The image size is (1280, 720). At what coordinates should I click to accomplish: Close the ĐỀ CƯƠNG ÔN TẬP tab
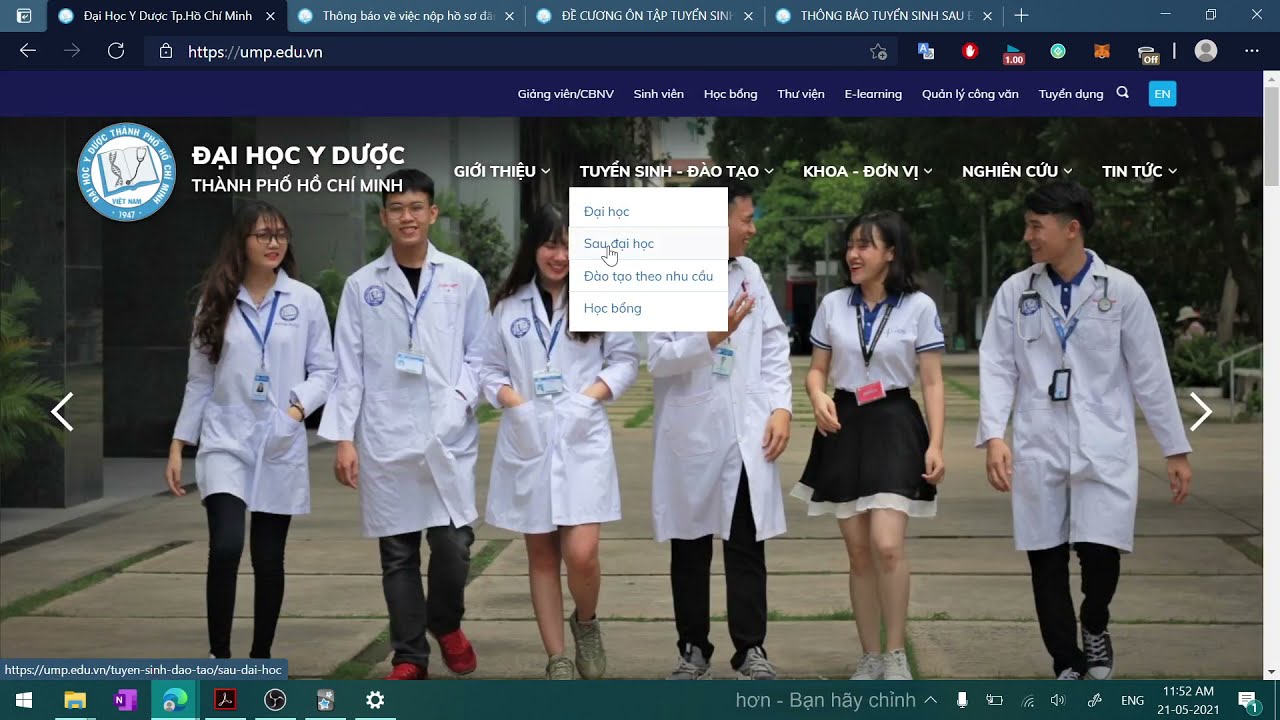coord(748,16)
